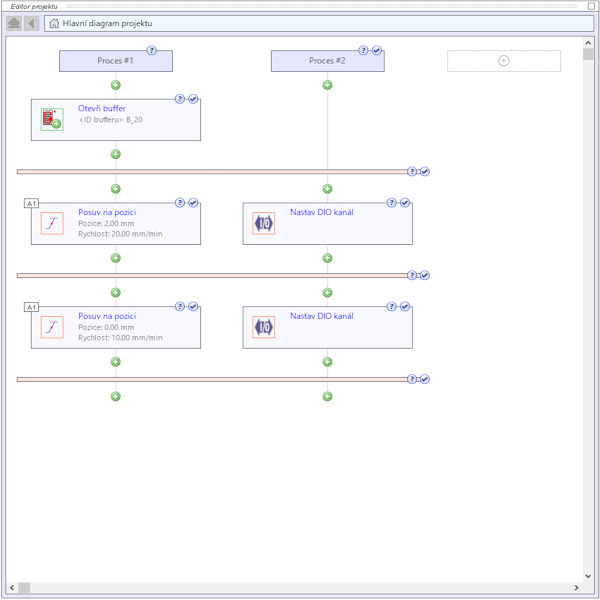The height and width of the screenshot is (600, 600).
Task: Open help on the second synchronization bar
Action: point(412,275)
